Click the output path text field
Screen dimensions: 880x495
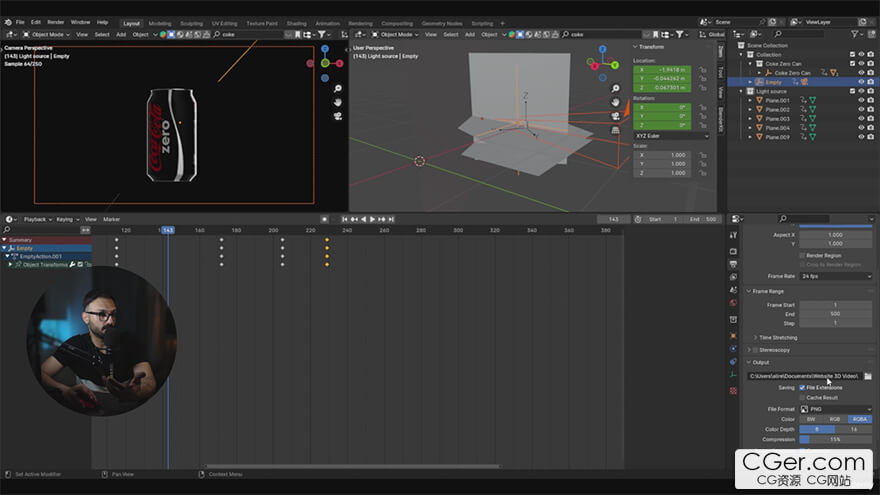coord(804,376)
